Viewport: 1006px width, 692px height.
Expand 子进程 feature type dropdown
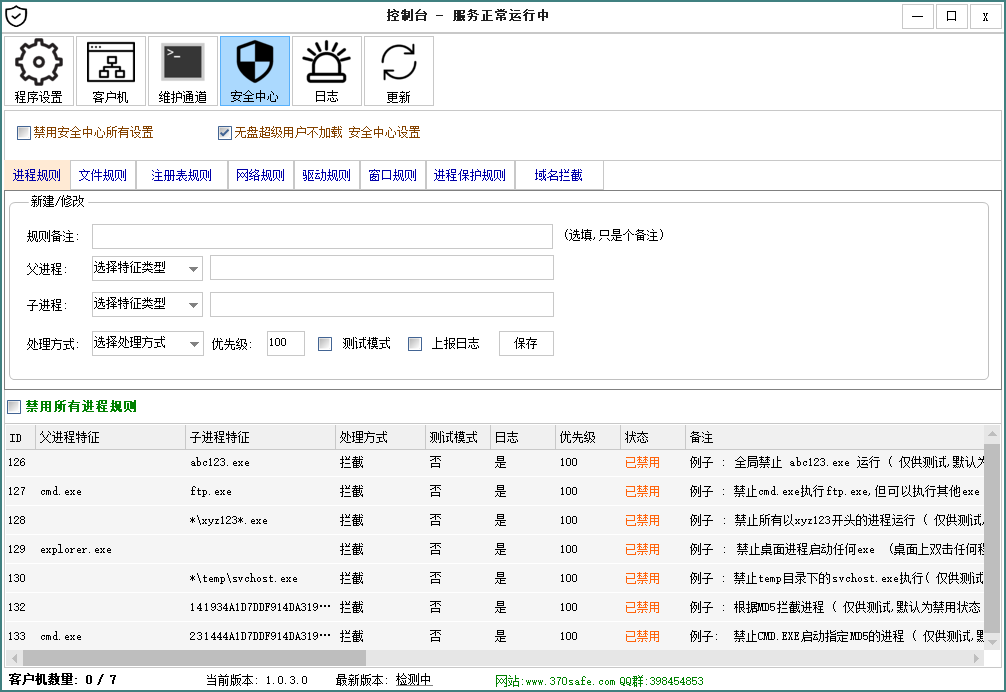pos(147,304)
